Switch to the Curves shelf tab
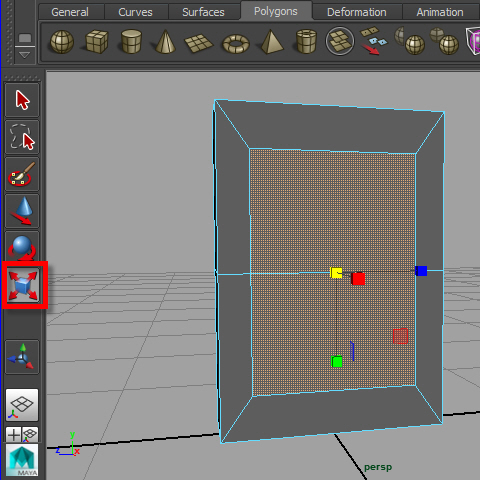480x480 pixels. [135, 12]
